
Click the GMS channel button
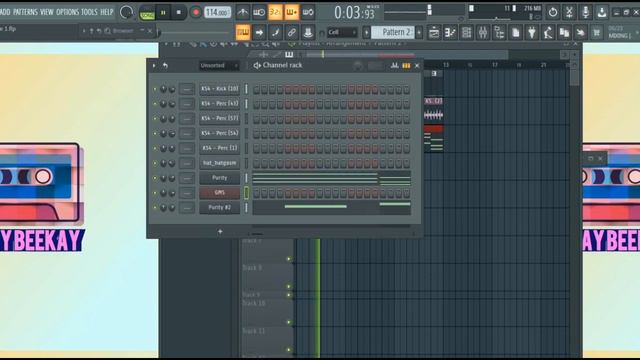coord(220,193)
